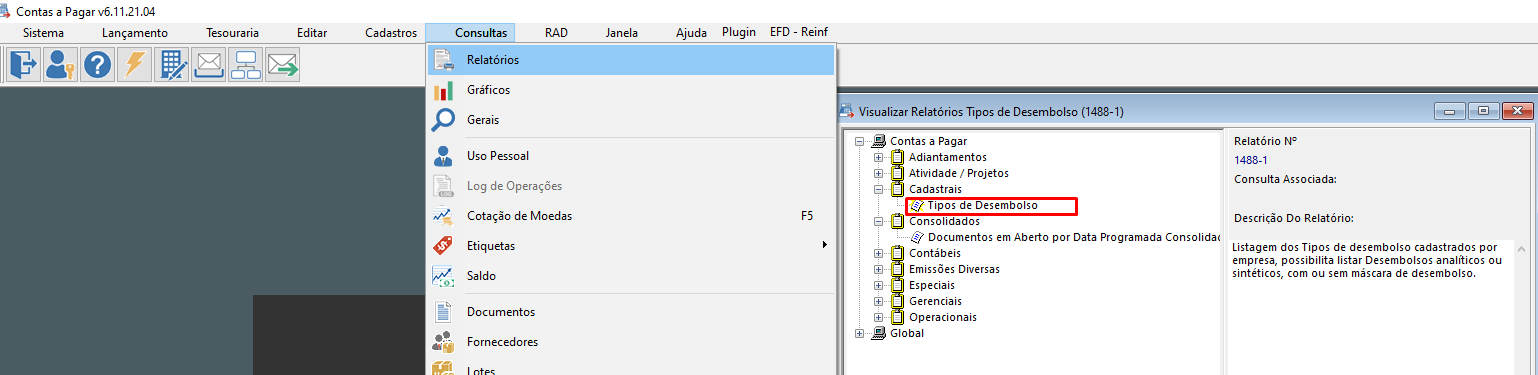Choose Gerais in Consultas menu
Viewport: 1538px width, 375px height.
point(631,120)
